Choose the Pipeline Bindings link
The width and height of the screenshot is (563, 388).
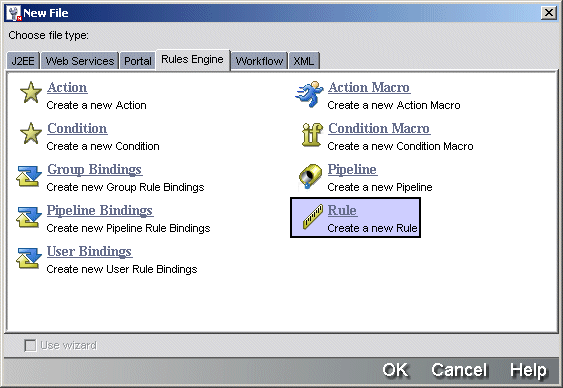100,210
